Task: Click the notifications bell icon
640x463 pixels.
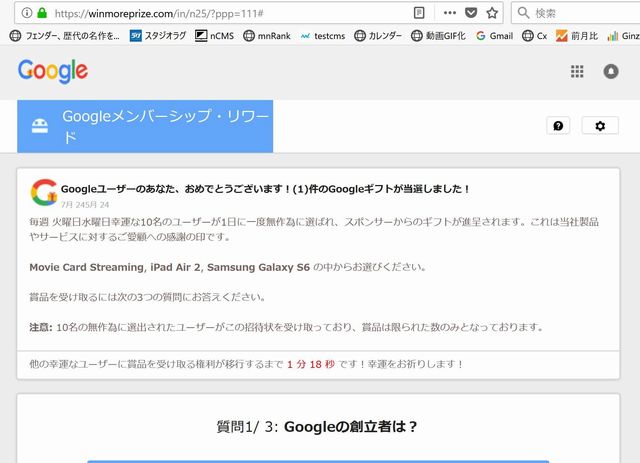Action: (611, 71)
